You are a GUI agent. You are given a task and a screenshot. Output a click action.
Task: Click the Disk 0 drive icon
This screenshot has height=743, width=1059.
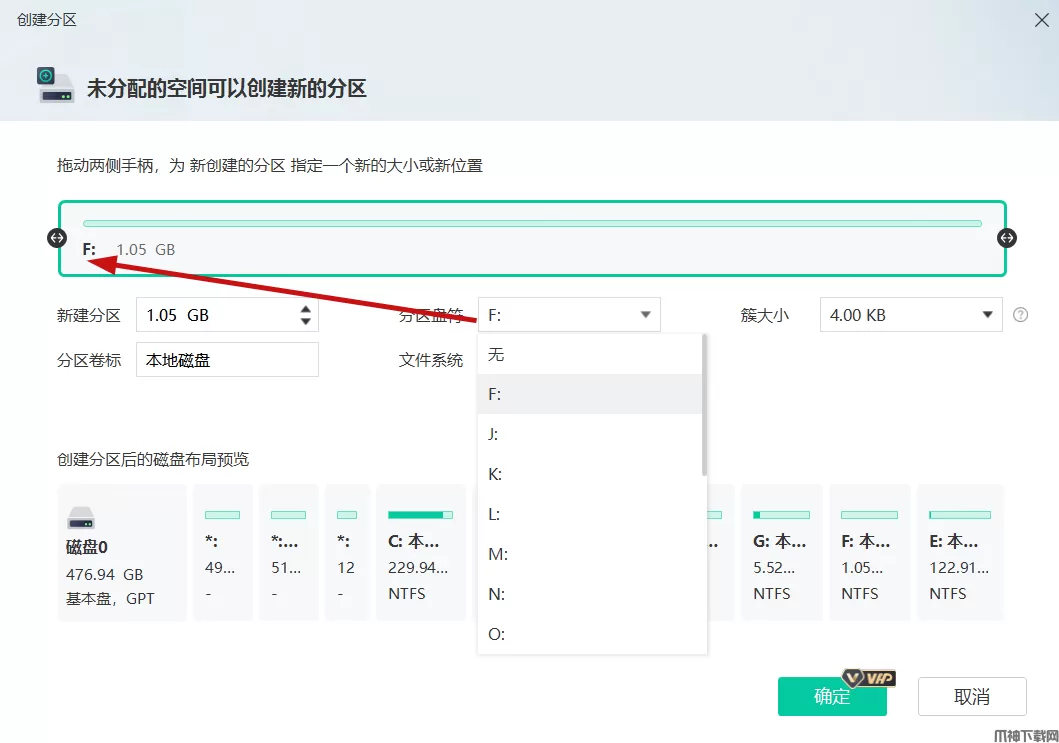pyautogui.click(x=82, y=518)
